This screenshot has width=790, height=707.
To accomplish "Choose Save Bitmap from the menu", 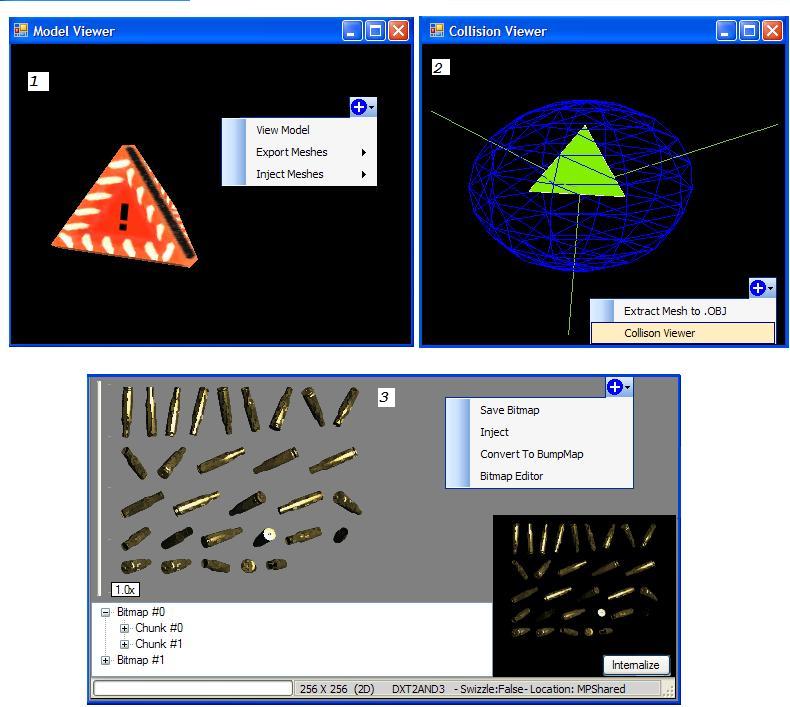I will tap(510, 410).
